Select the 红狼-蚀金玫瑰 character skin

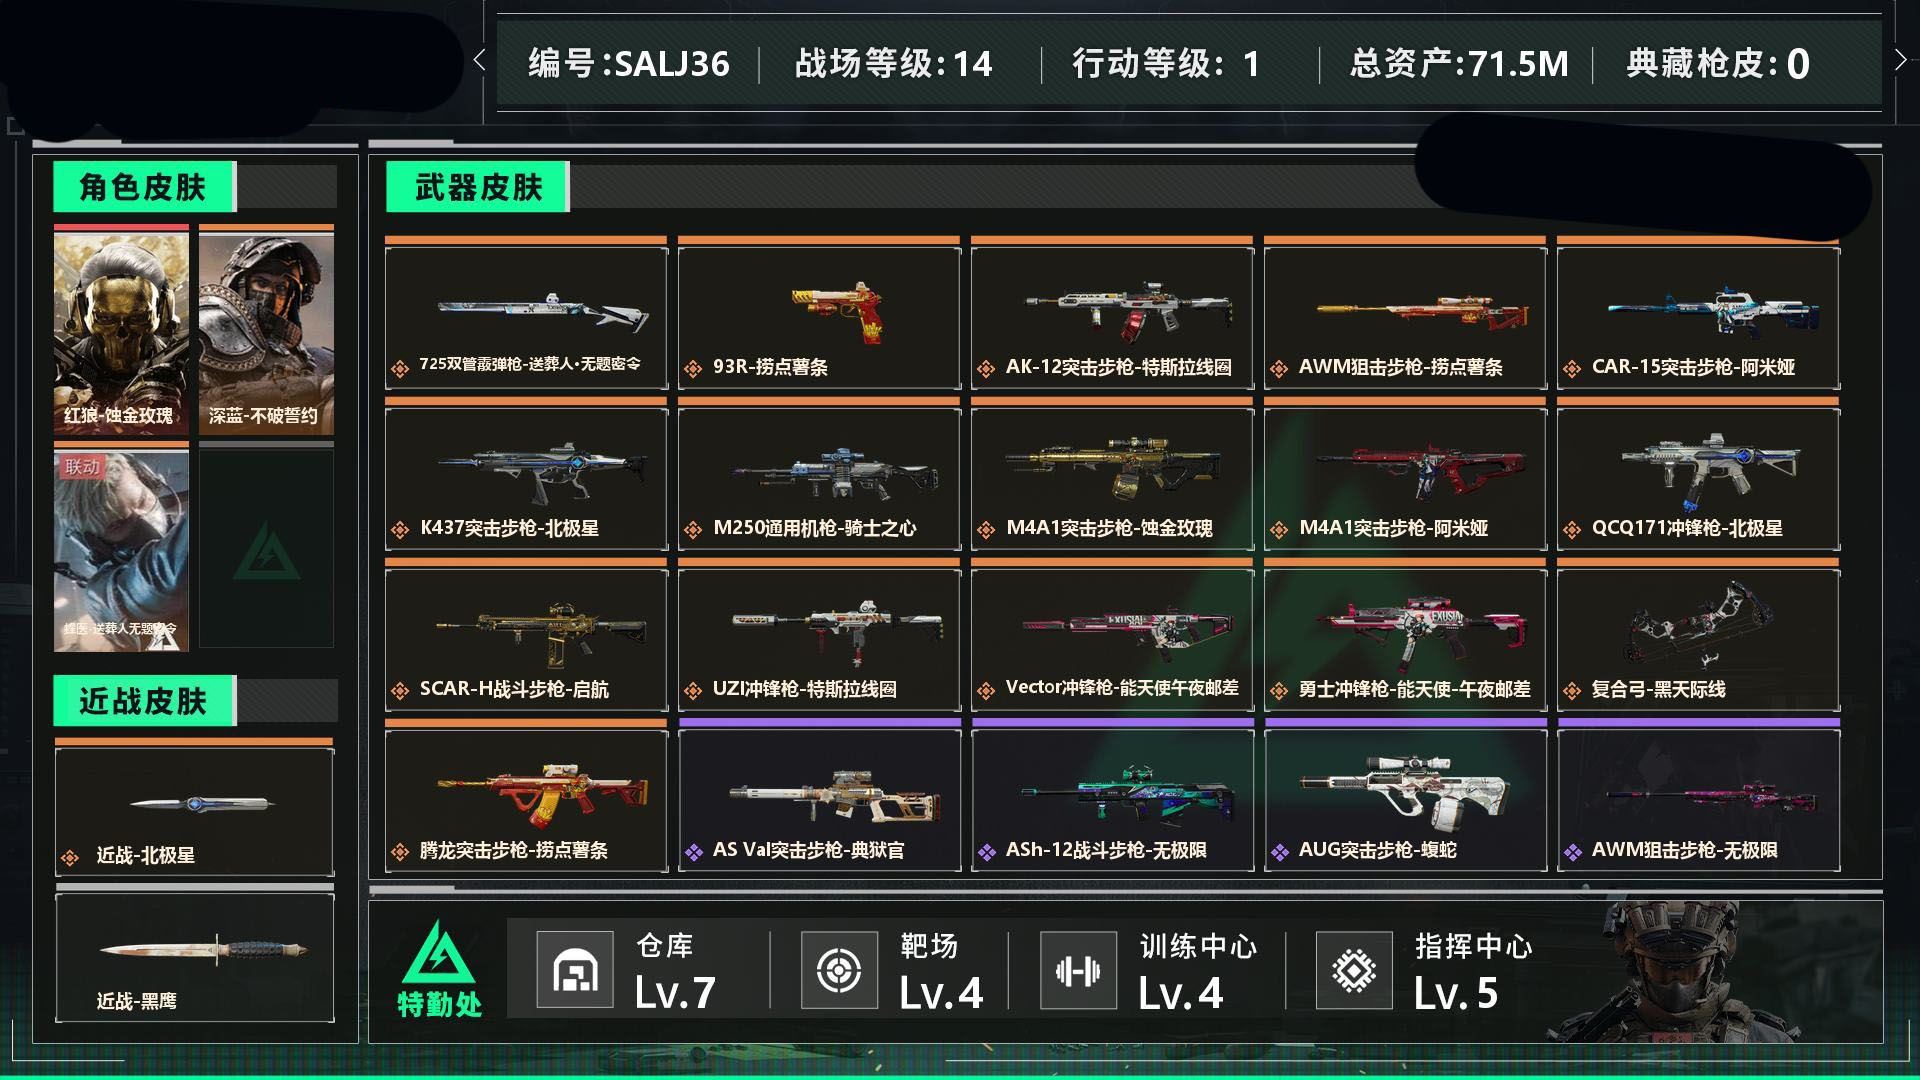pos(121,330)
